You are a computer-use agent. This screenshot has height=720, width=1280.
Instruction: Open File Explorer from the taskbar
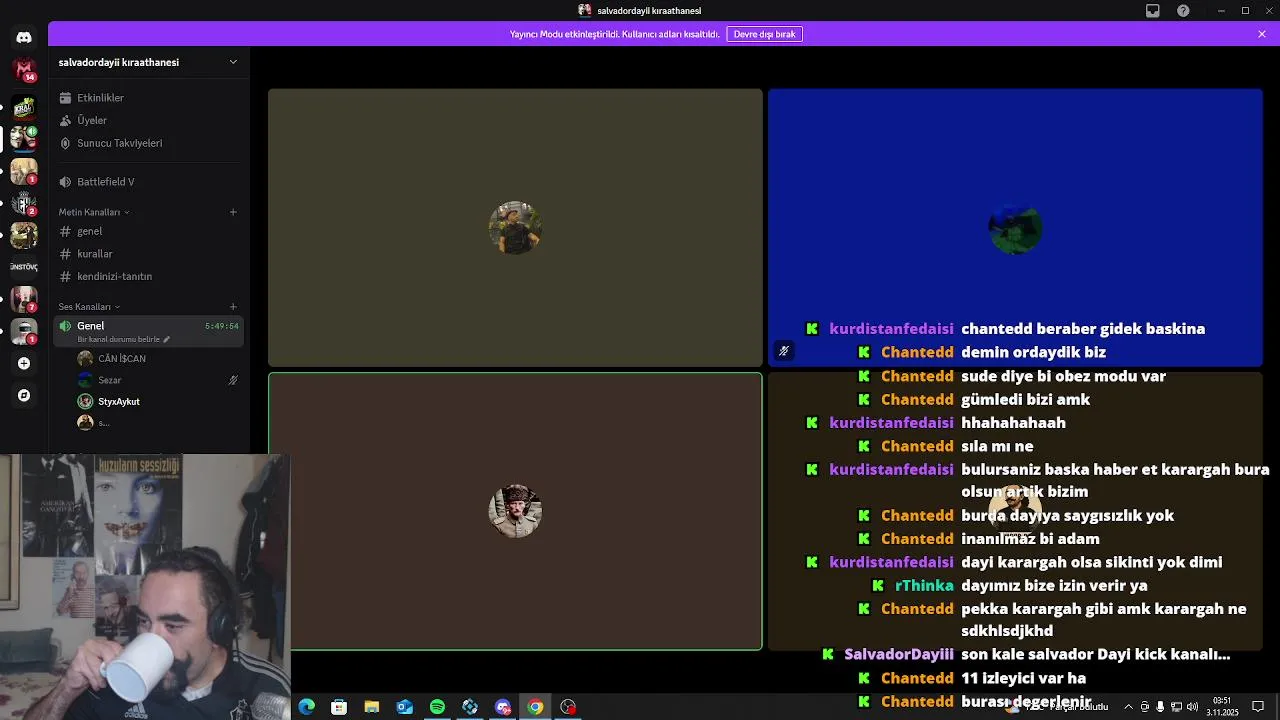point(372,707)
